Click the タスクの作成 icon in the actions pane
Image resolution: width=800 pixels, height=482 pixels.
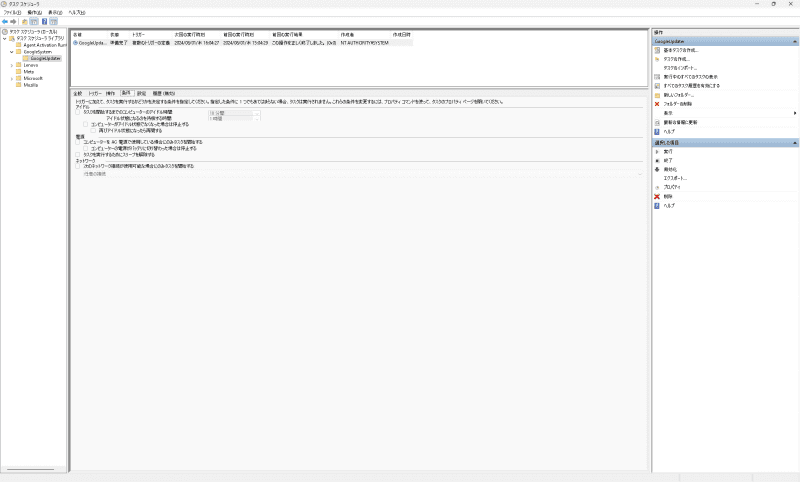tap(657, 59)
